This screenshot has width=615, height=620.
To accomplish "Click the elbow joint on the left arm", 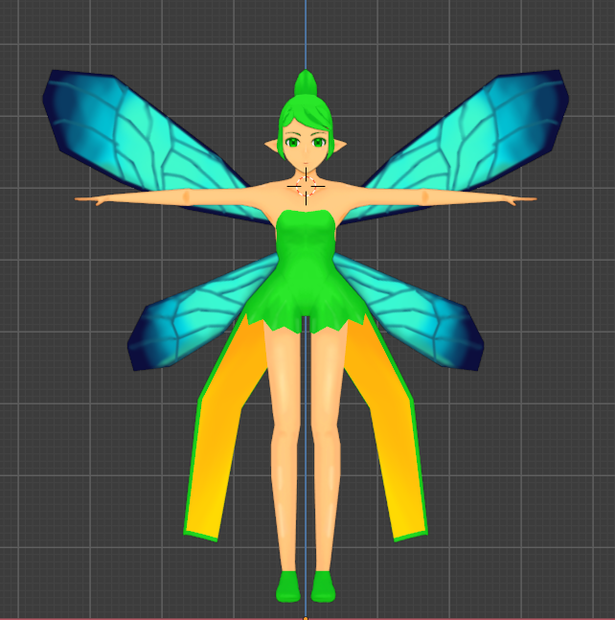I will point(186,197).
